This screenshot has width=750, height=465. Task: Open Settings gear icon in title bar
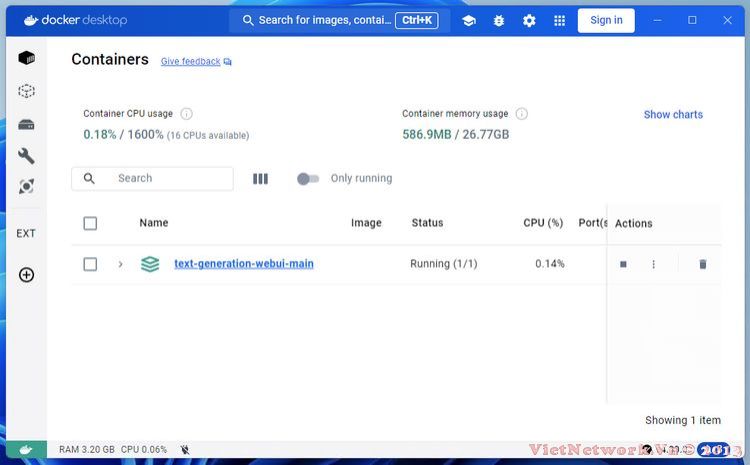click(x=529, y=20)
